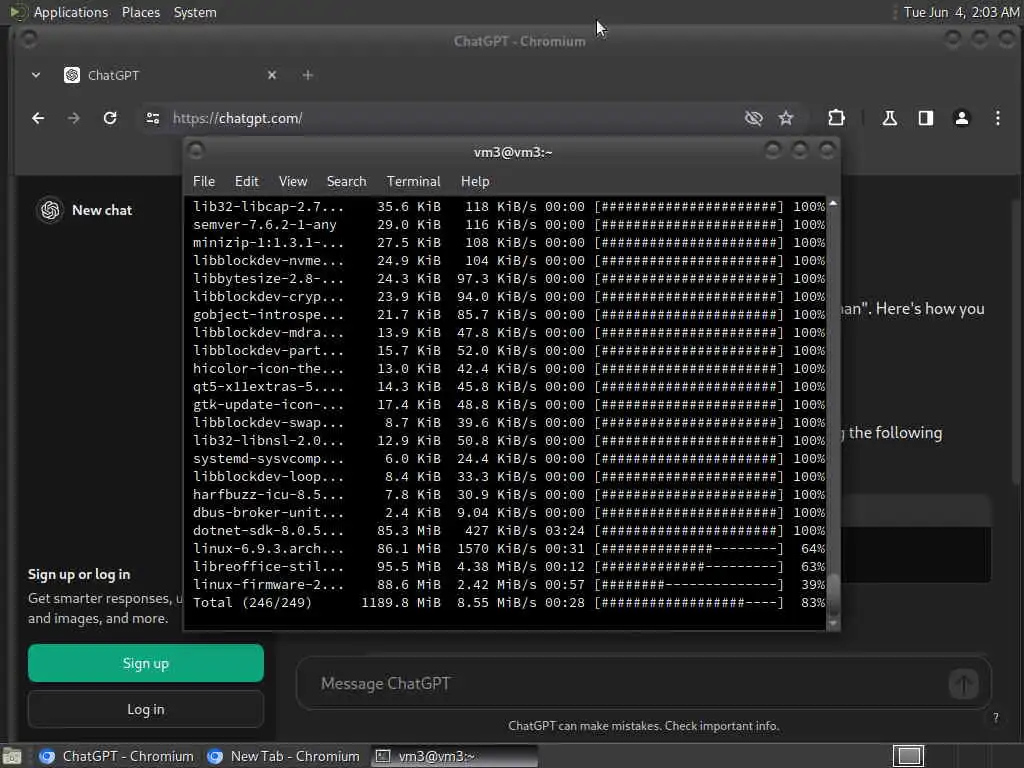Click the terminal scrollbar down arrow
Screen dimensions: 1024x768
833,624
